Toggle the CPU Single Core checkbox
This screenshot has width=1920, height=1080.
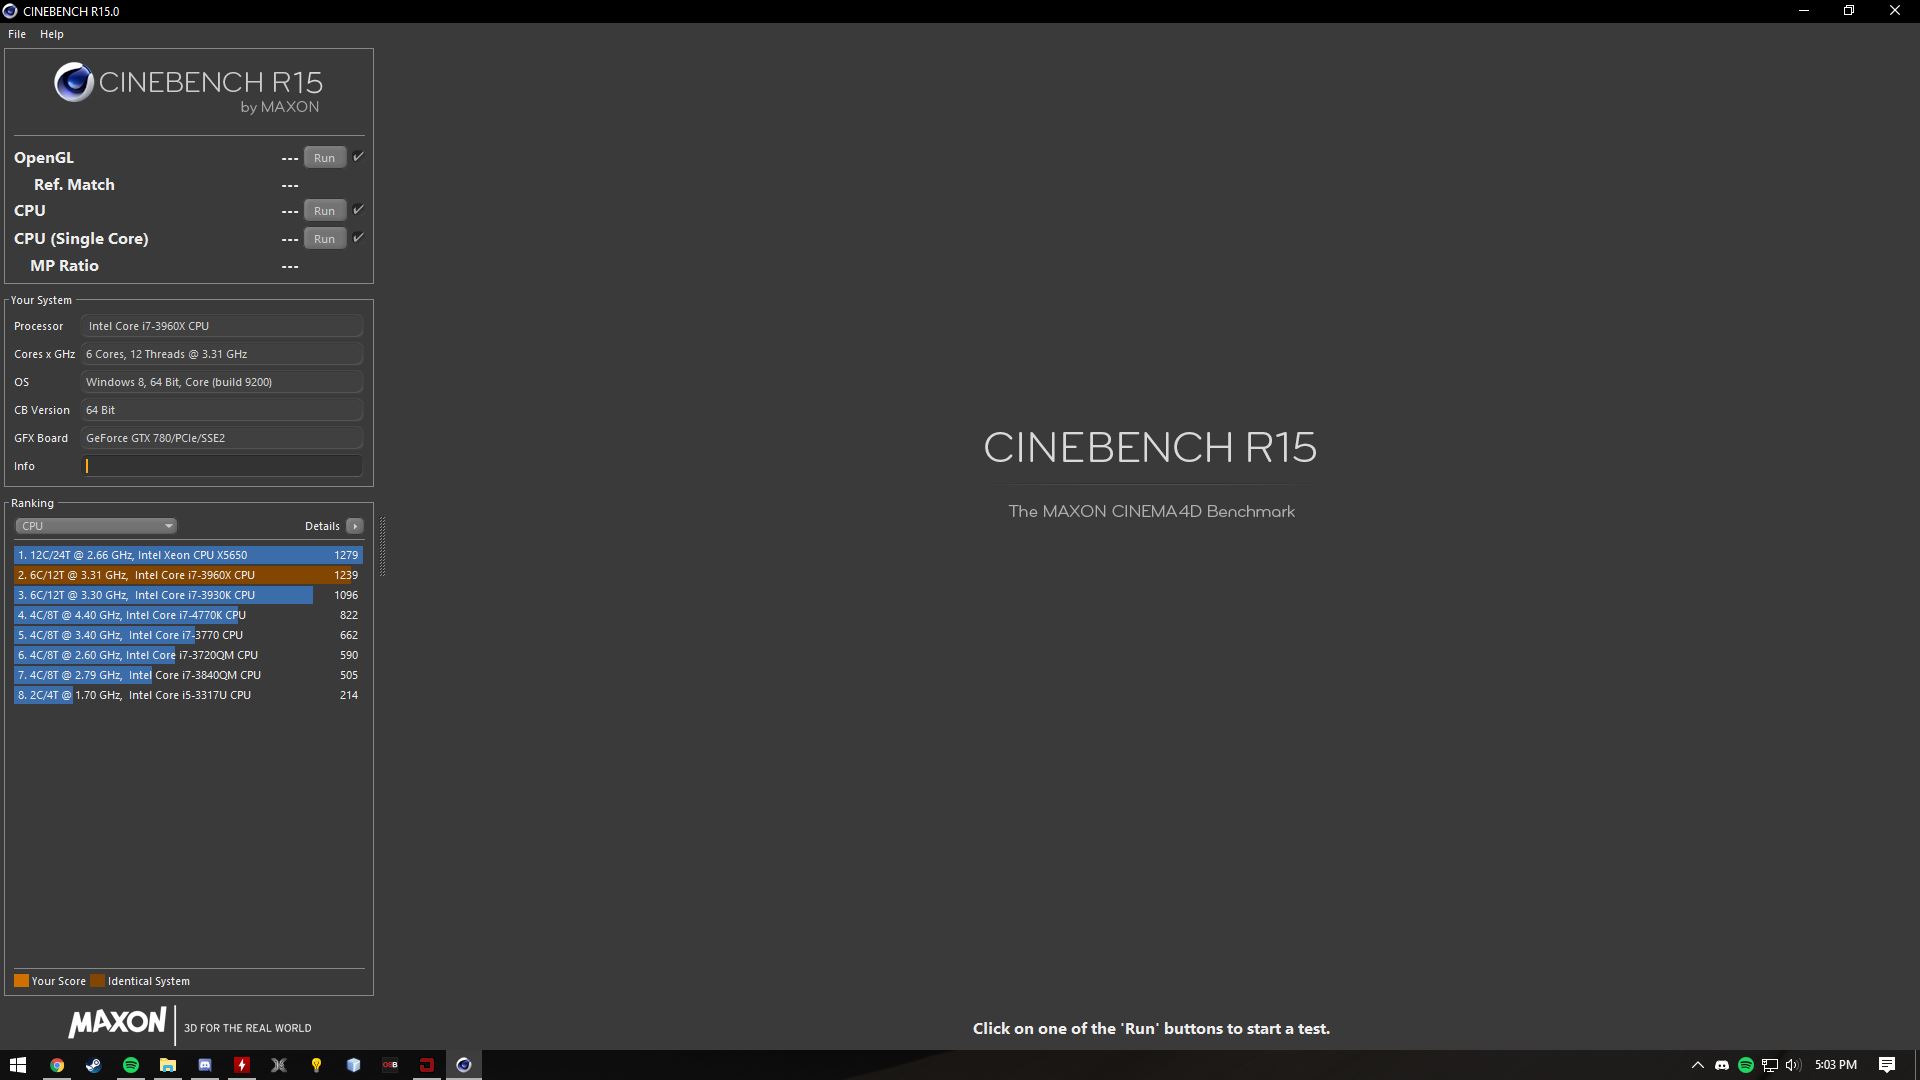[358, 238]
